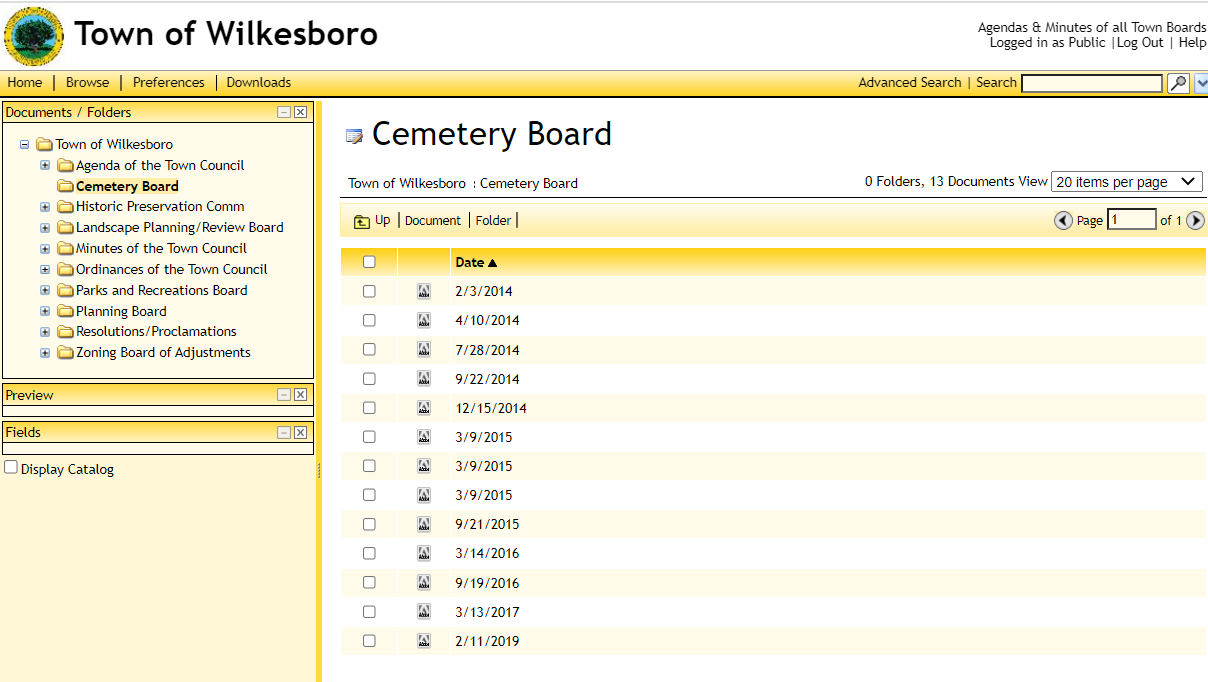
Task: Open the items per page dropdown
Action: (x=1126, y=182)
